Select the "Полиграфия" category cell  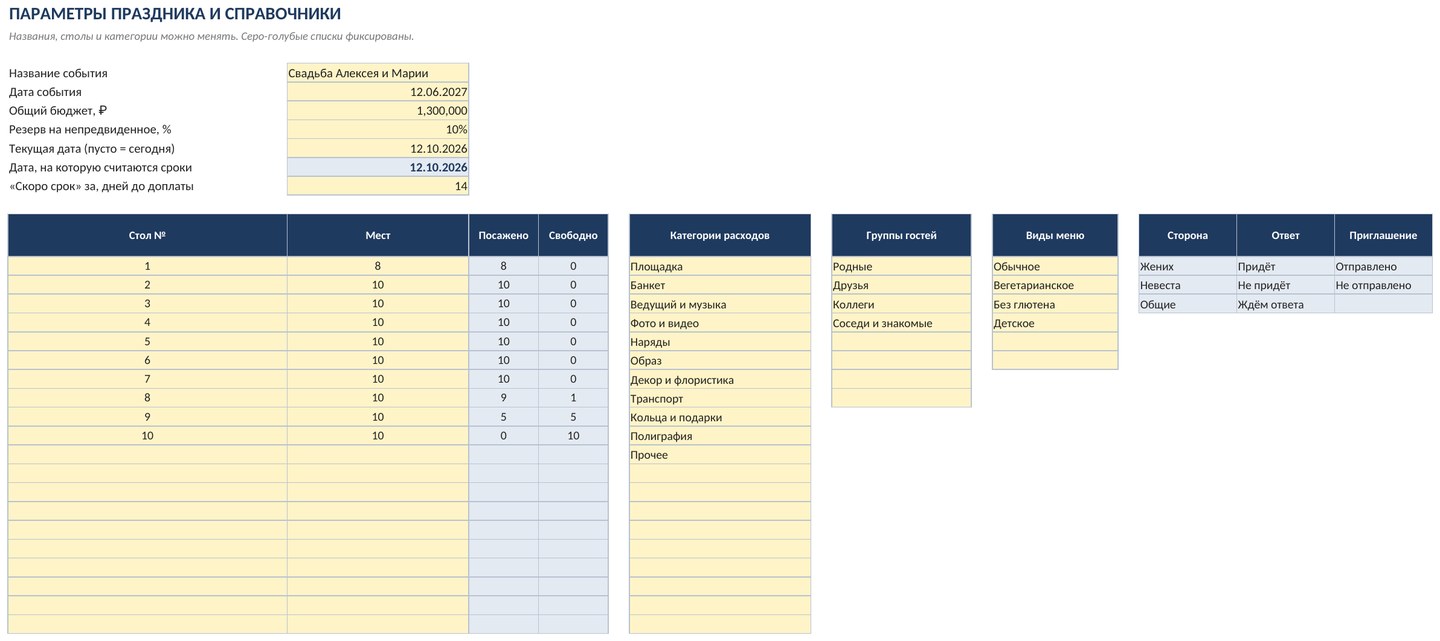(x=720, y=436)
